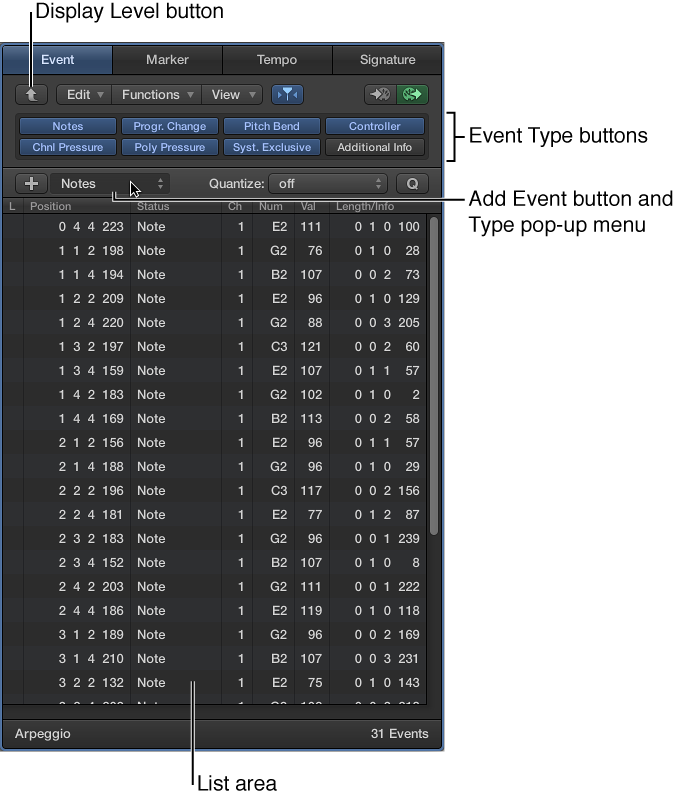Click length 0 0 1 239 in the list
Image resolution: width=686 pixels, height=802 pixels.
tap(387, 539)
